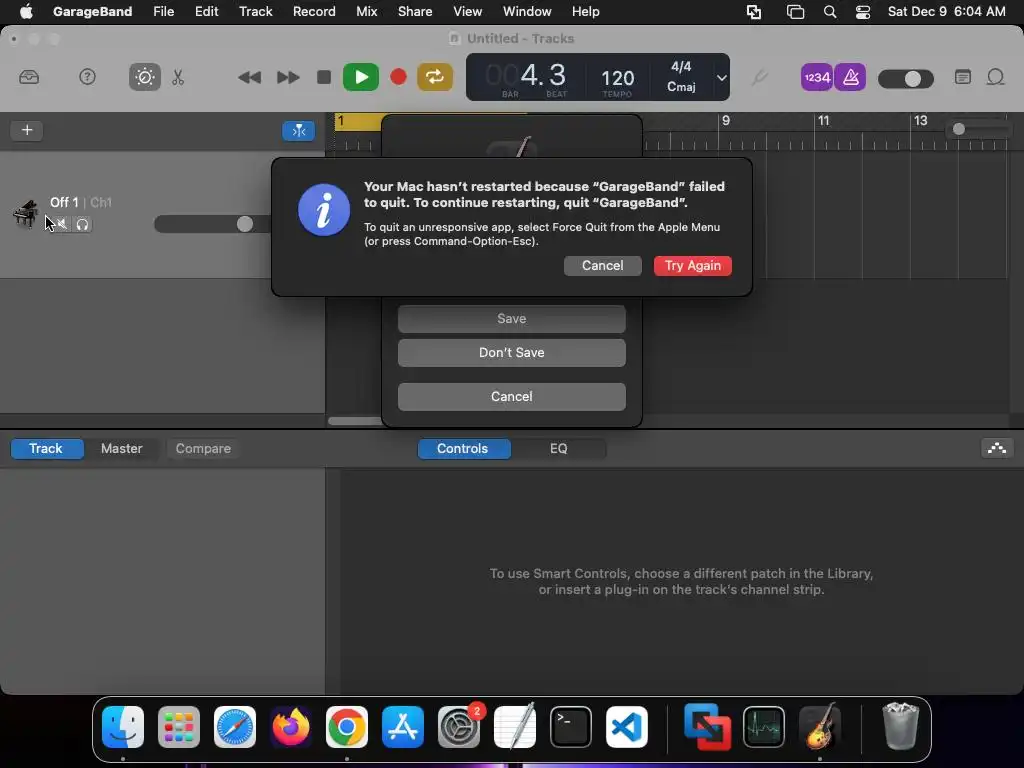Click the arpeggiator button in Smart Controls

(997, 448)
